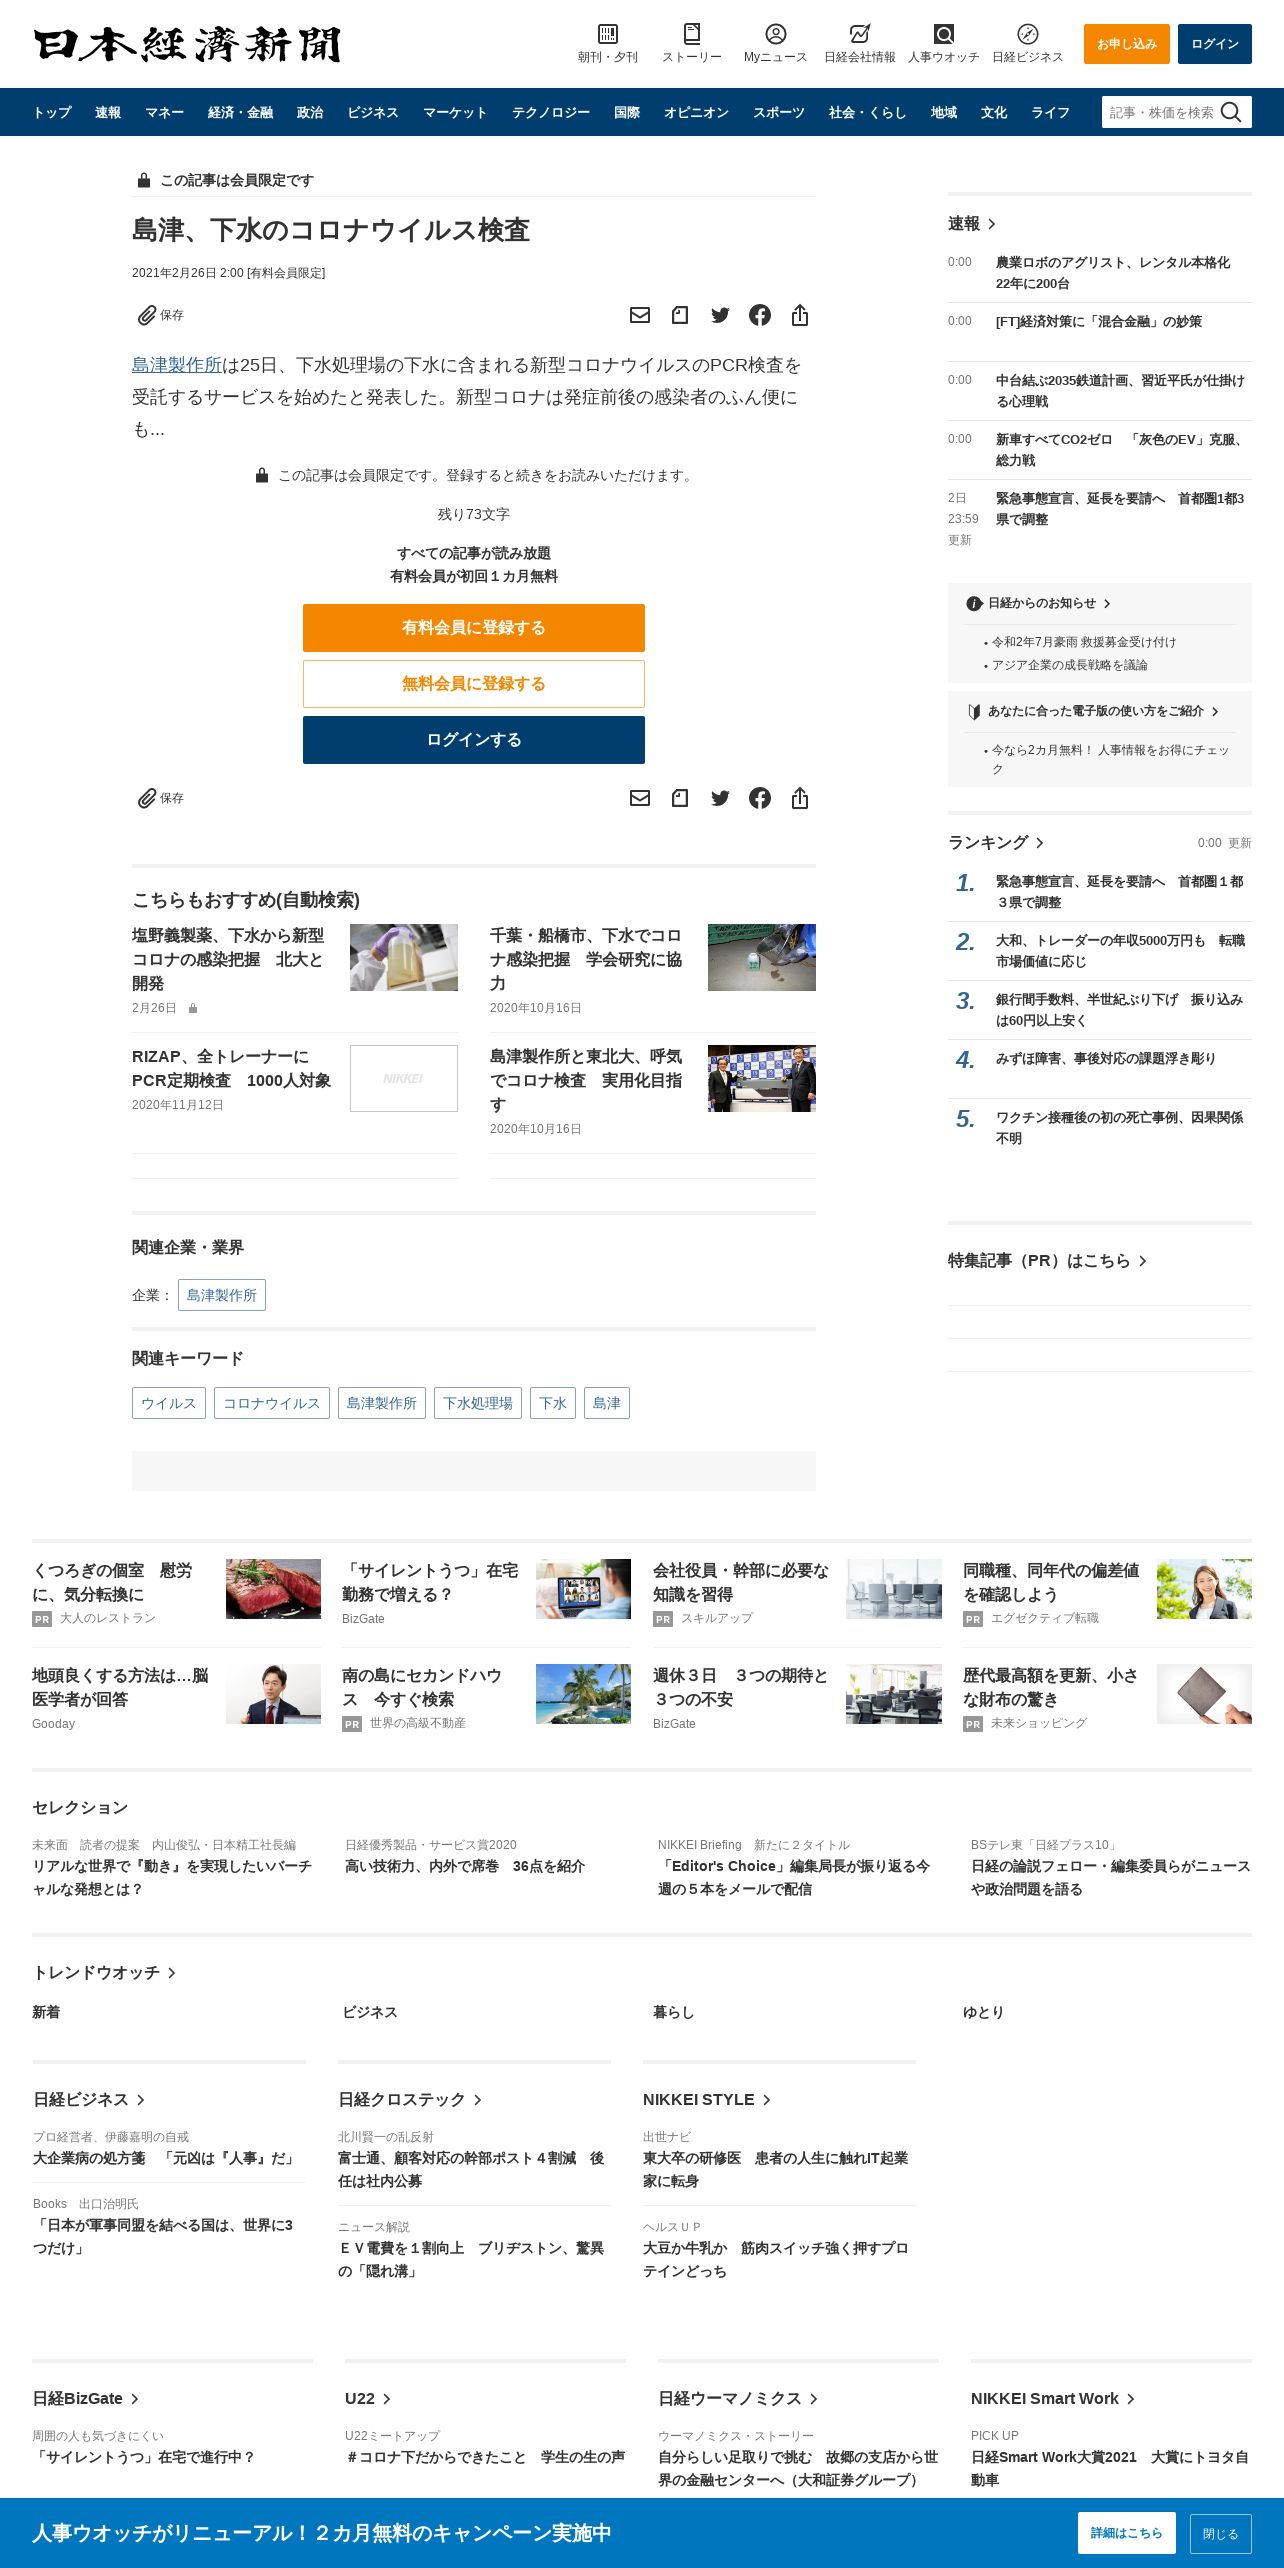Save article with the bottom 保存 clip icon

[160, 798]
